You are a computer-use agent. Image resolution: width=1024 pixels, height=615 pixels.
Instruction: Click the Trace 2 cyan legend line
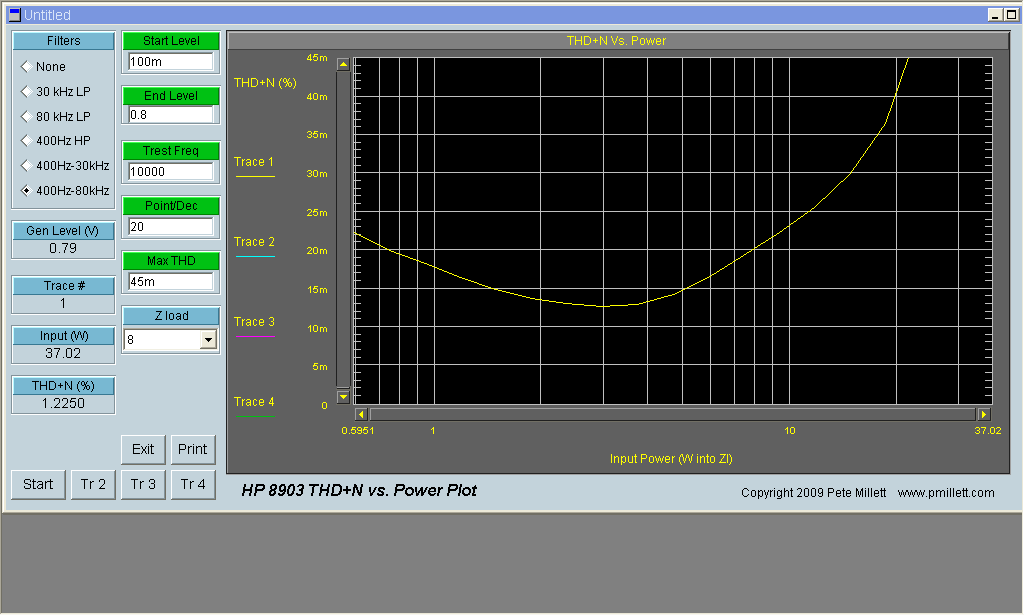pyautogui.click(x=255, y=257)
